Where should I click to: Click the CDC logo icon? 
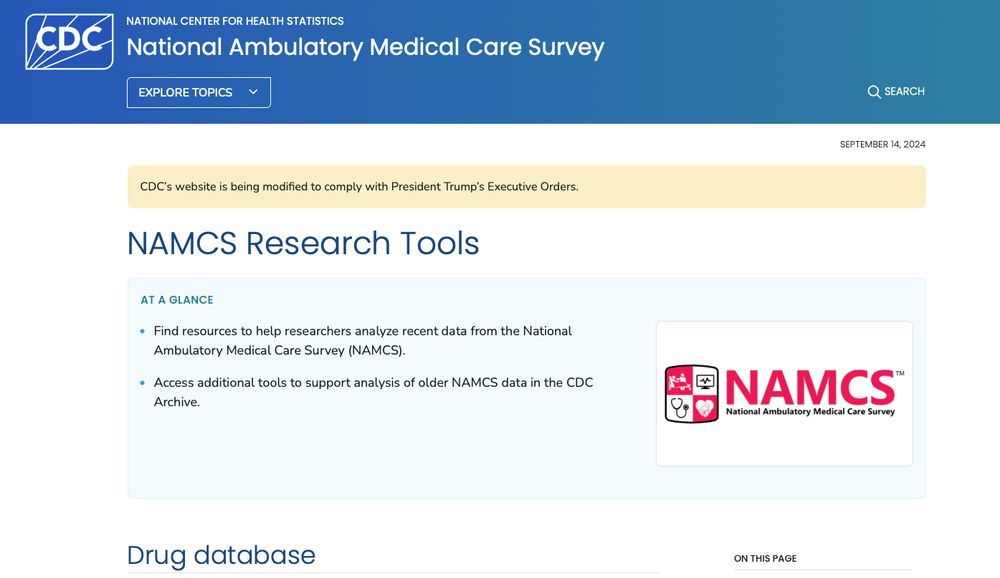[x=70, y=41]
